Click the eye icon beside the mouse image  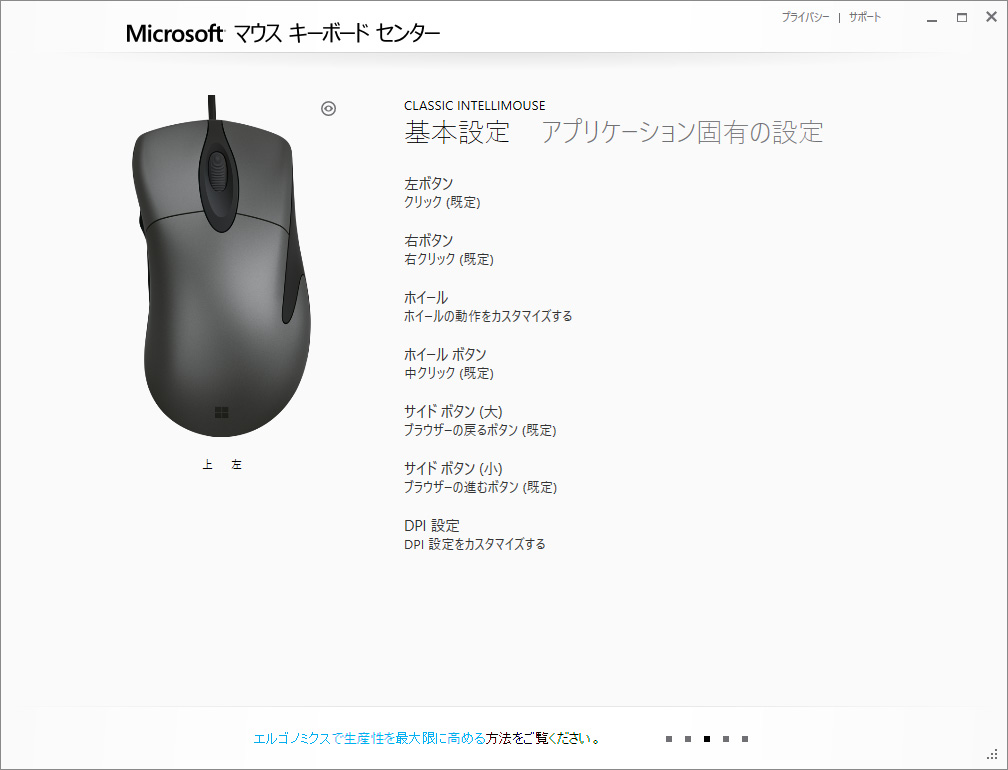click(x=328, y=109)
